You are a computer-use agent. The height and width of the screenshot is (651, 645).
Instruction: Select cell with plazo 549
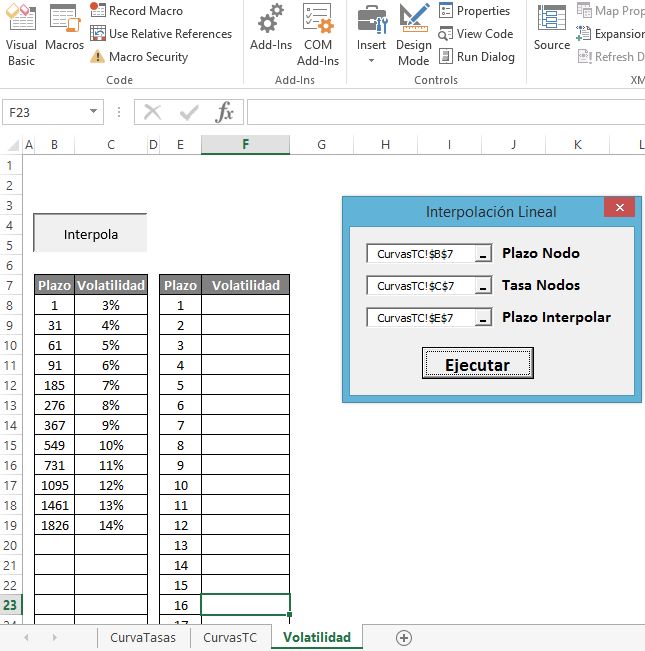coord(54,445)
